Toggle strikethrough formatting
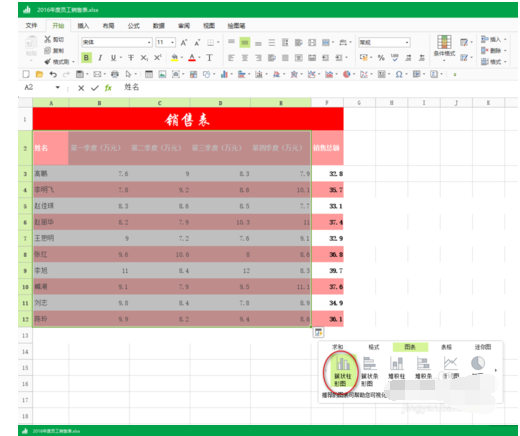This screenshot has height=436, width=520. 131,58
